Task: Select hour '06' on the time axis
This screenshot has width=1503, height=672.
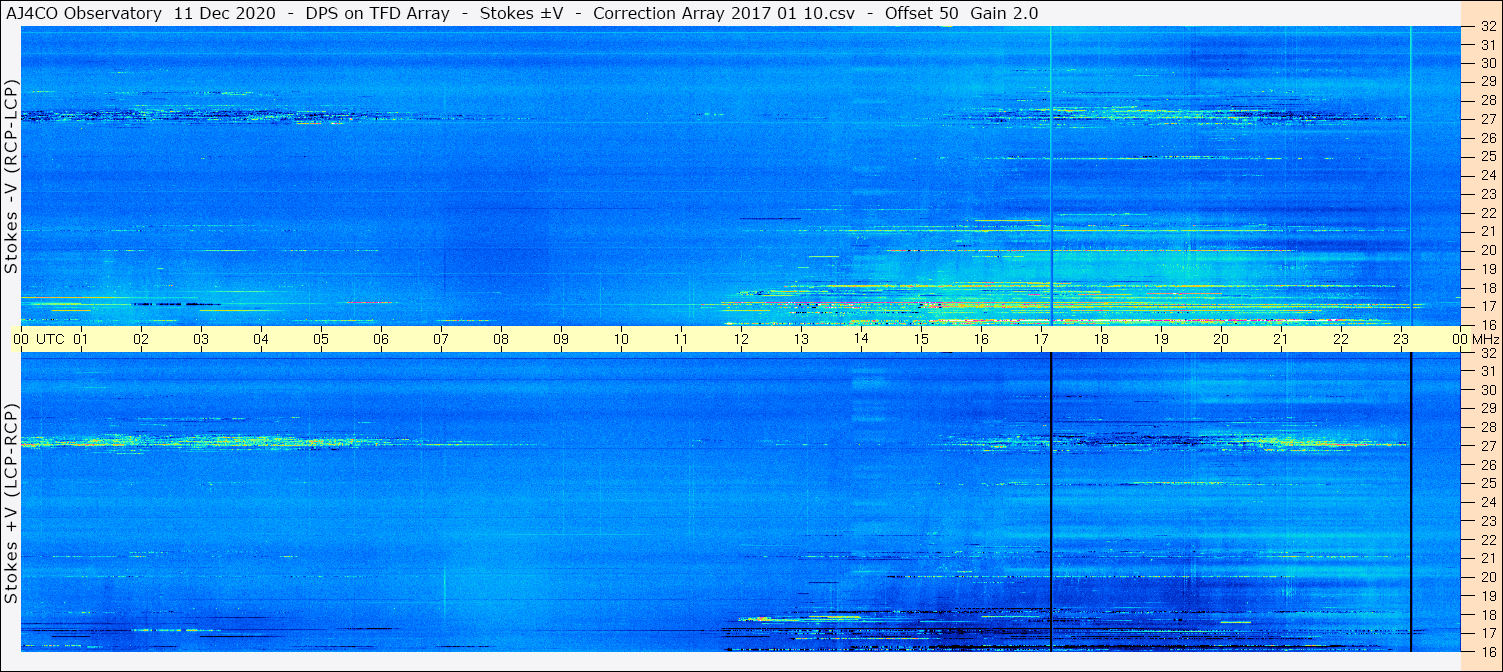Action: [381, 339]
